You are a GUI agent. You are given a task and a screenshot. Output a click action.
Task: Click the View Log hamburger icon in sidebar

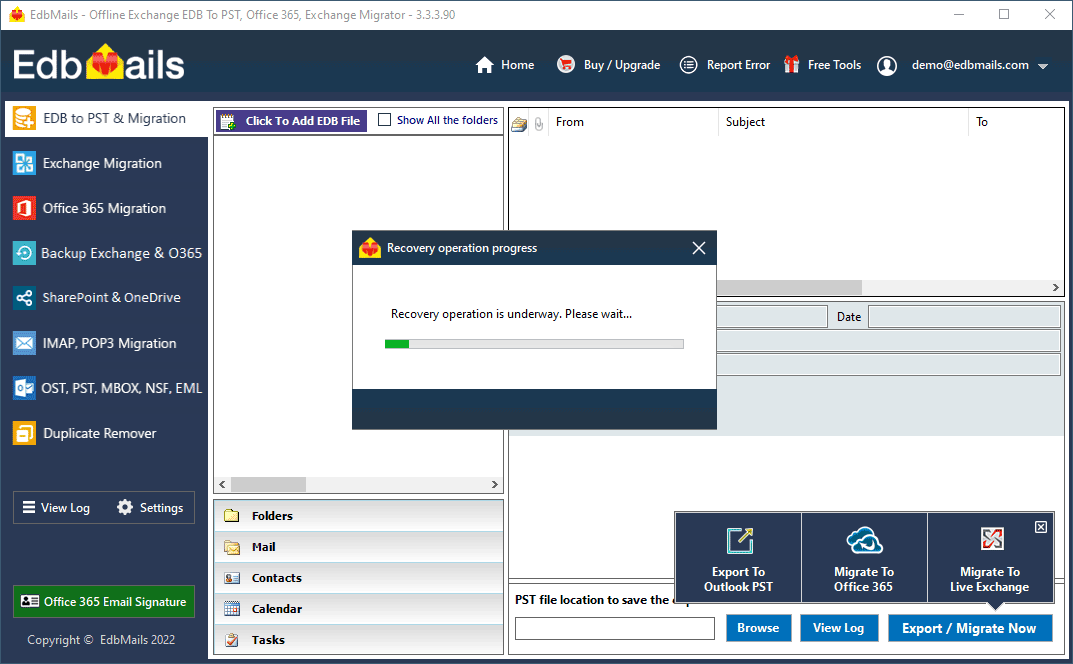pos(29,507)
